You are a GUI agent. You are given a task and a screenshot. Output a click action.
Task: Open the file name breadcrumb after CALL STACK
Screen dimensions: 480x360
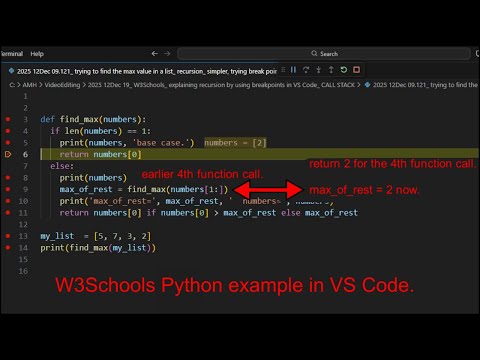(425, 85)
